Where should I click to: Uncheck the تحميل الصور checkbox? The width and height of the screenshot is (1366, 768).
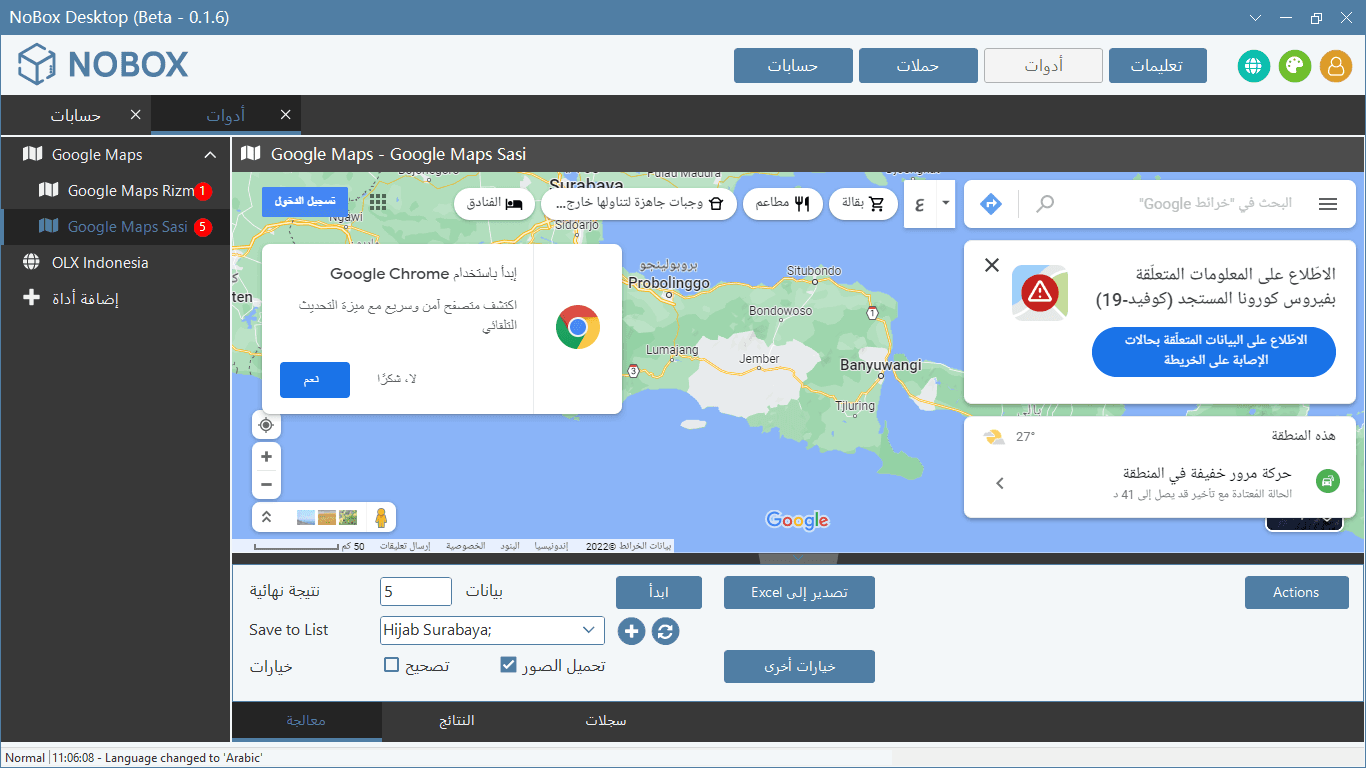point(509,663)
